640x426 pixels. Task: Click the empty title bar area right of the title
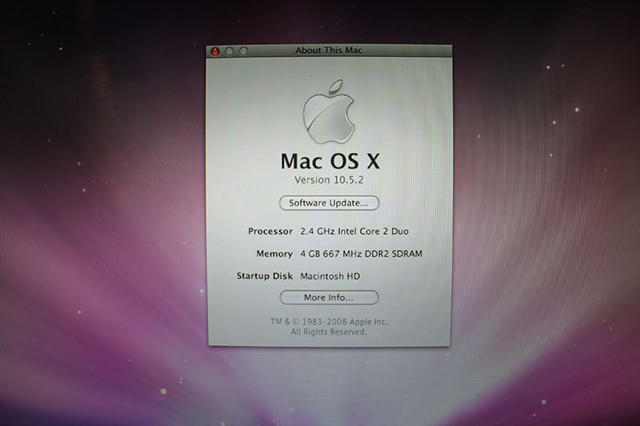pos(410,51)
